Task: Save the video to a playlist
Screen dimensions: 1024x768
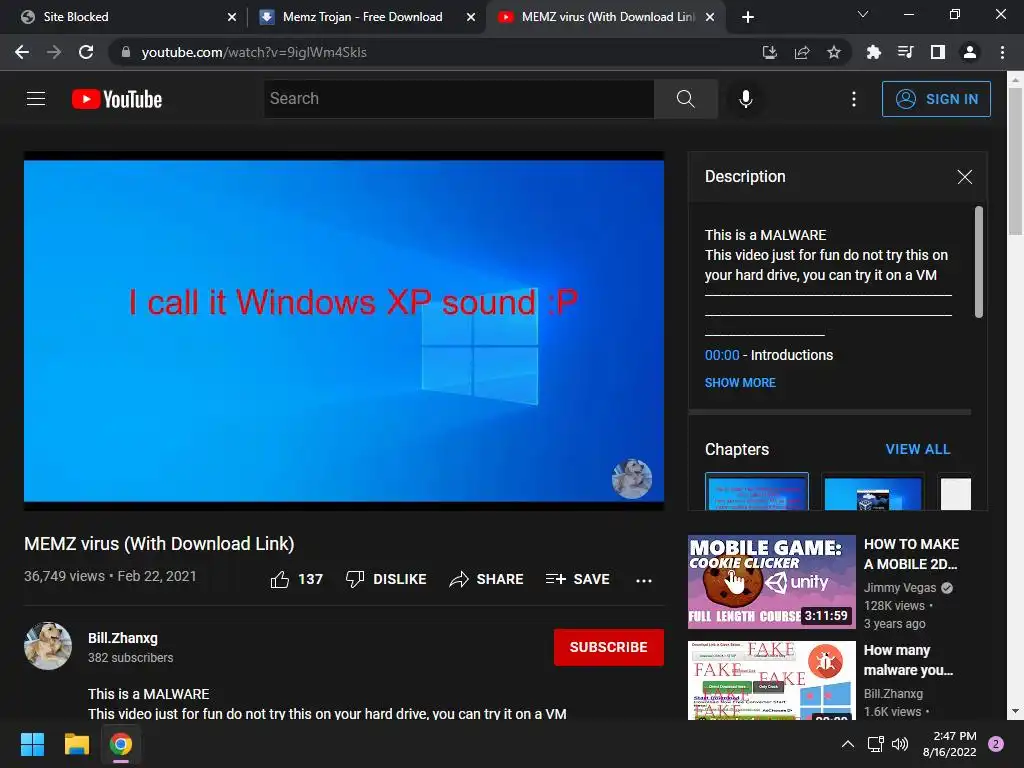Action: click(x=577, y=579)
